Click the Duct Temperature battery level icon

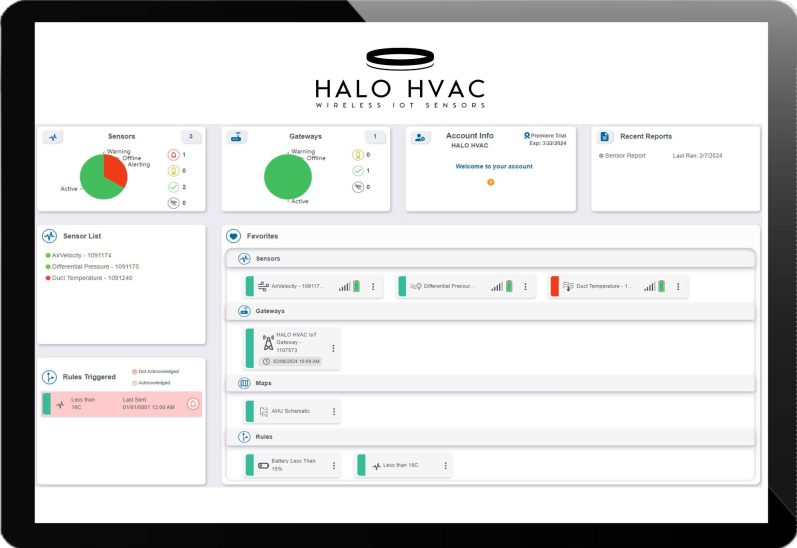point(661,286)
